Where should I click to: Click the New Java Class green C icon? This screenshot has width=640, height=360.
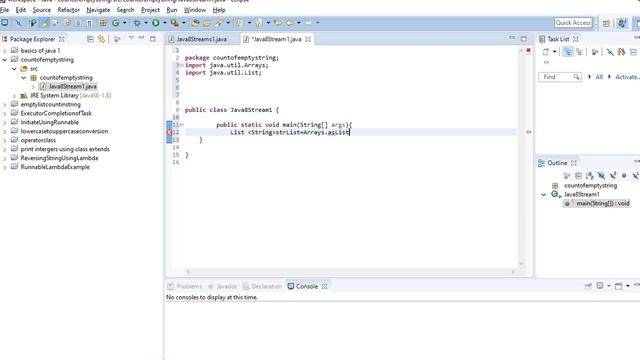pos(116,23)
